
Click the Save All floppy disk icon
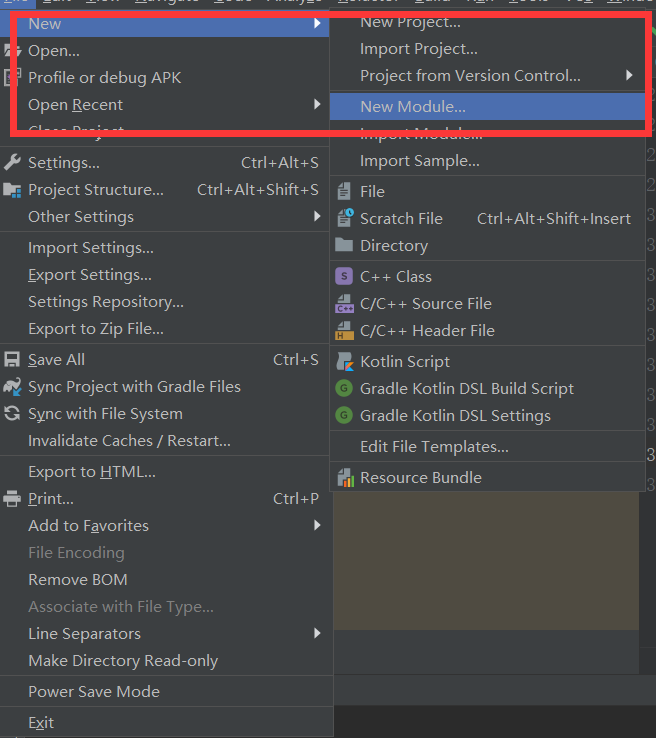click(x=12, y=360)
